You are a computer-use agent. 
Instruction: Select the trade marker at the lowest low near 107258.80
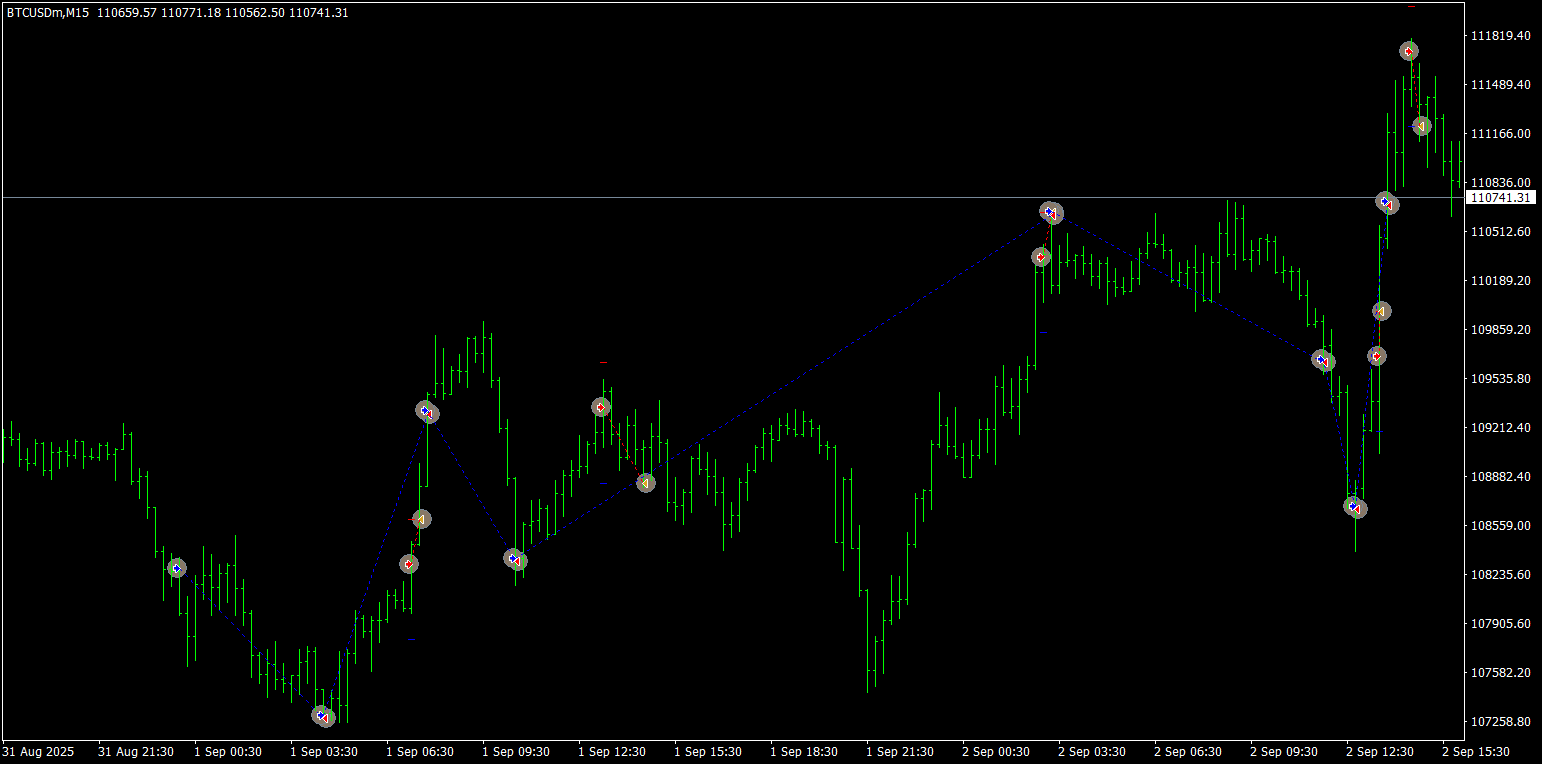322,716
